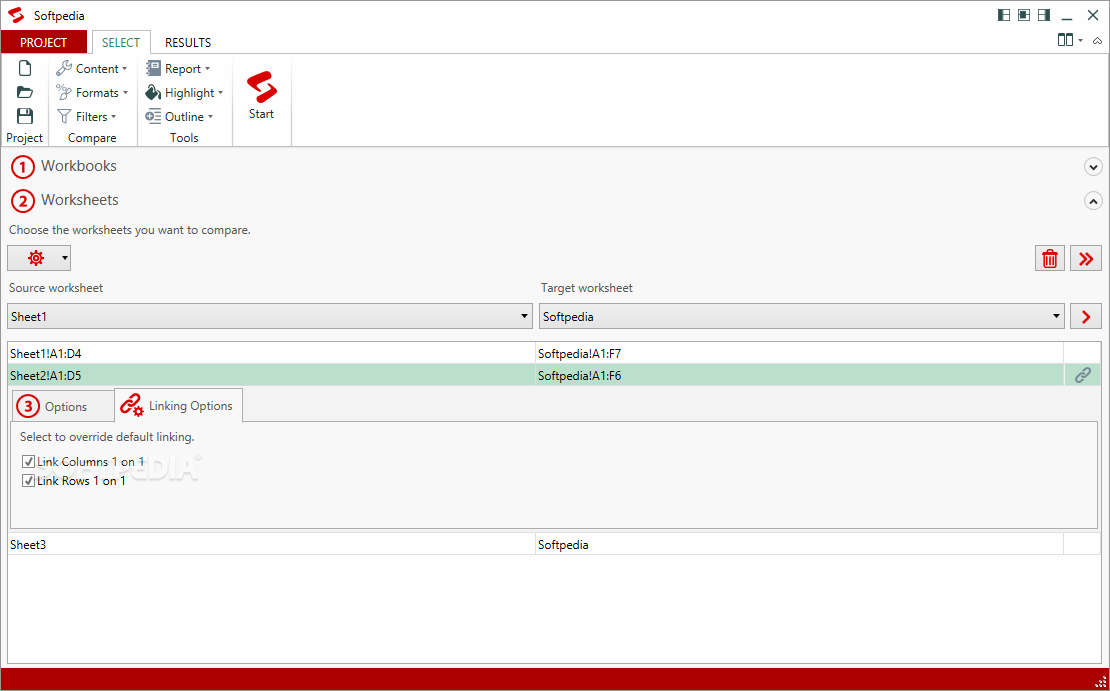Add worksheet pair with single chevron button
Viewport: 1110px width, 691px height.
pyautogui.click(x=1086, y=316)
